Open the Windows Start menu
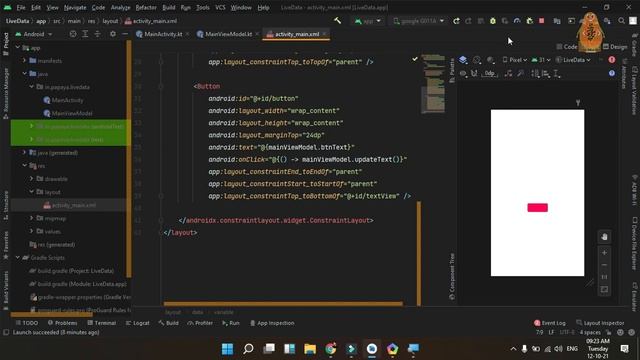 click(227, 349)
